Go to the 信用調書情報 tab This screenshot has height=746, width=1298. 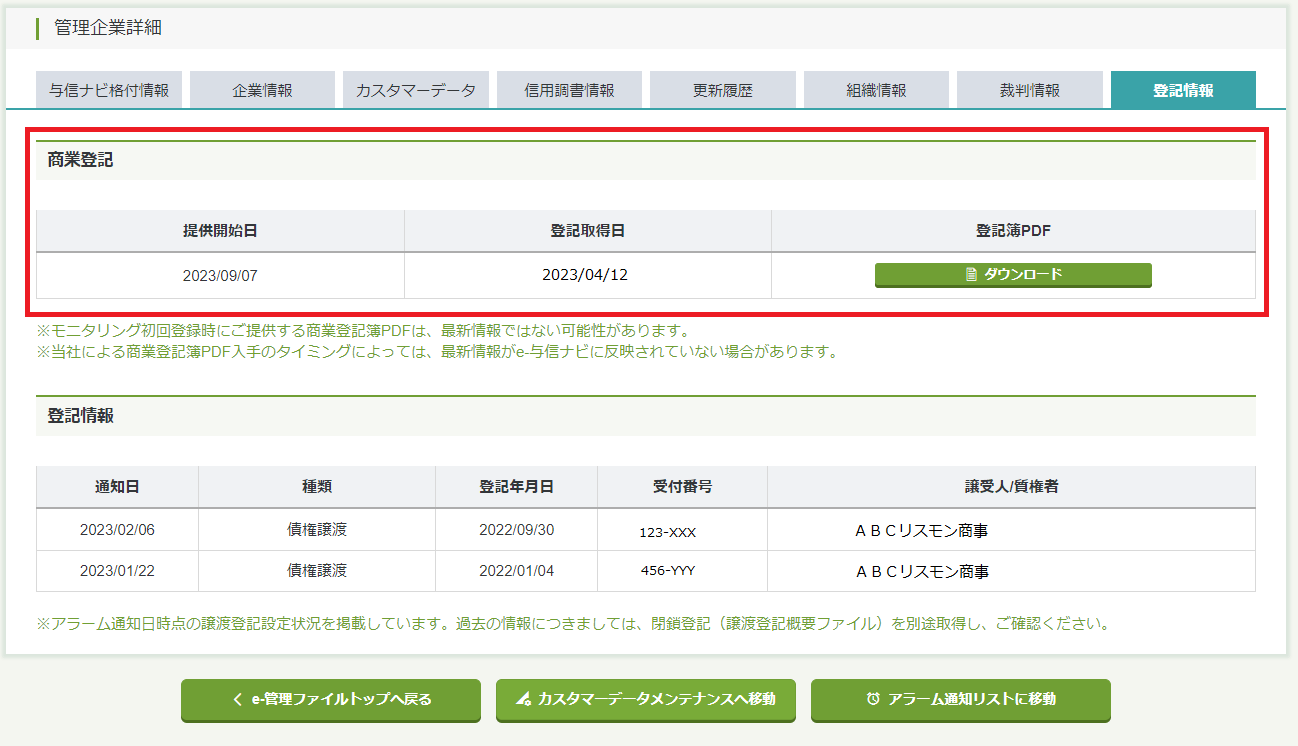coord(569,90)
